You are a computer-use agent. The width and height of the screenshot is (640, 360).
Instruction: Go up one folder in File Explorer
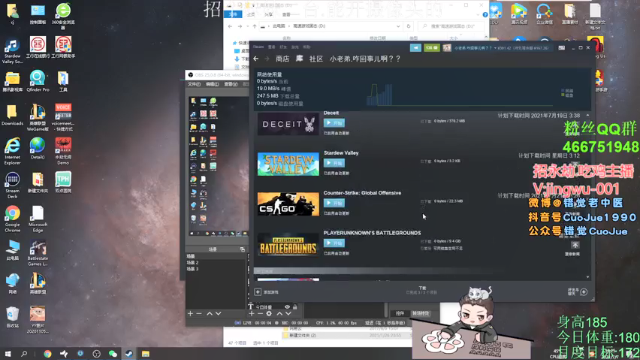pyautogui.click(x=255, y=26)
